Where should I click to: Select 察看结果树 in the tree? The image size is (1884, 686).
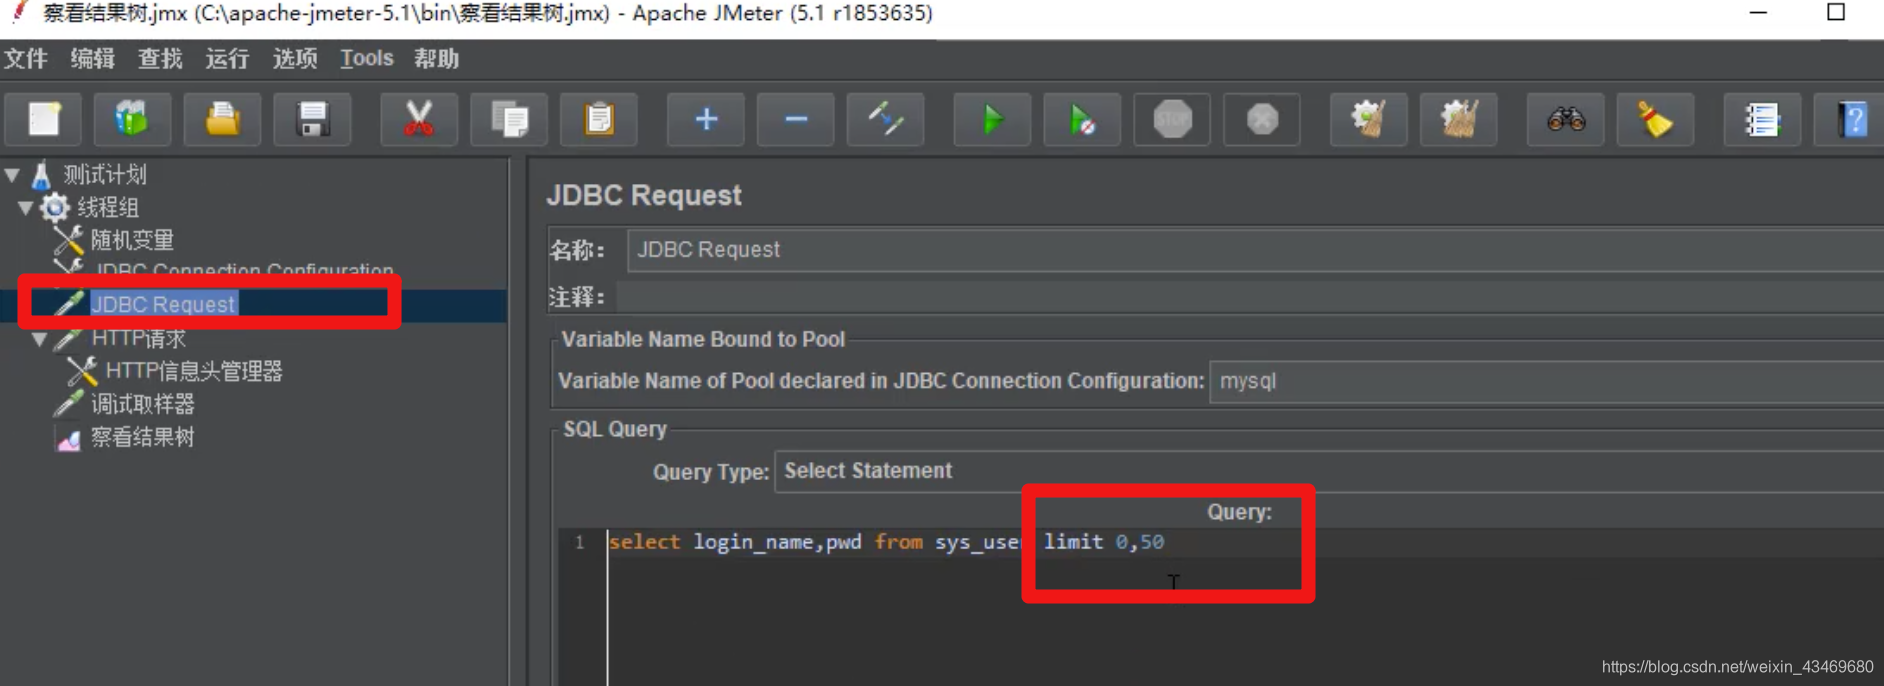(x=143, y=437)
